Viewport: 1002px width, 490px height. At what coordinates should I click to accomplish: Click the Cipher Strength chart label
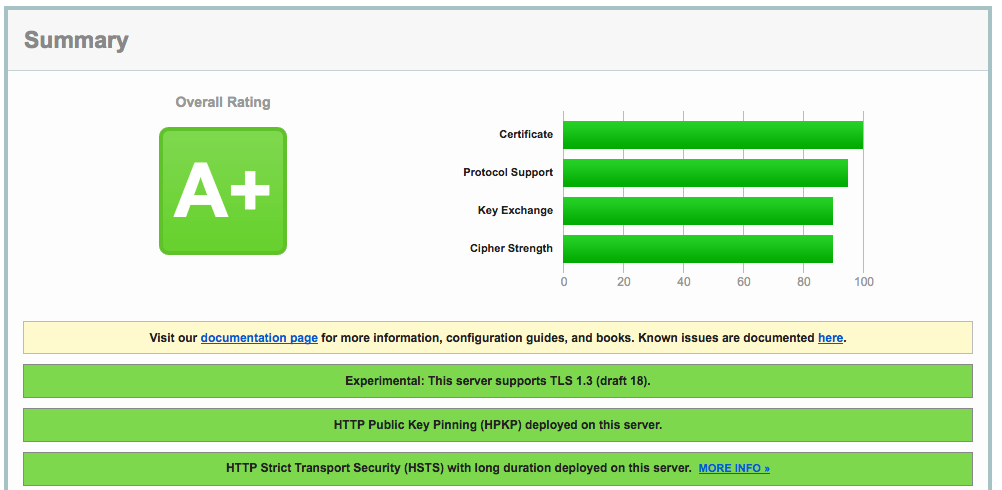(x=511, y=249)
